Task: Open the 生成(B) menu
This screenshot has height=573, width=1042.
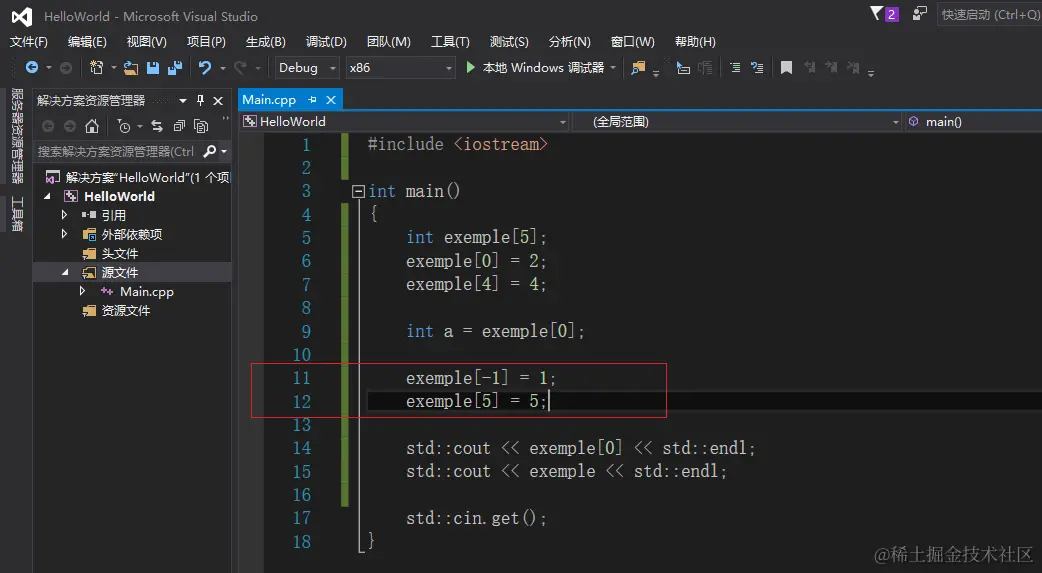Action: pyautogui.click(x=266, y=42)
